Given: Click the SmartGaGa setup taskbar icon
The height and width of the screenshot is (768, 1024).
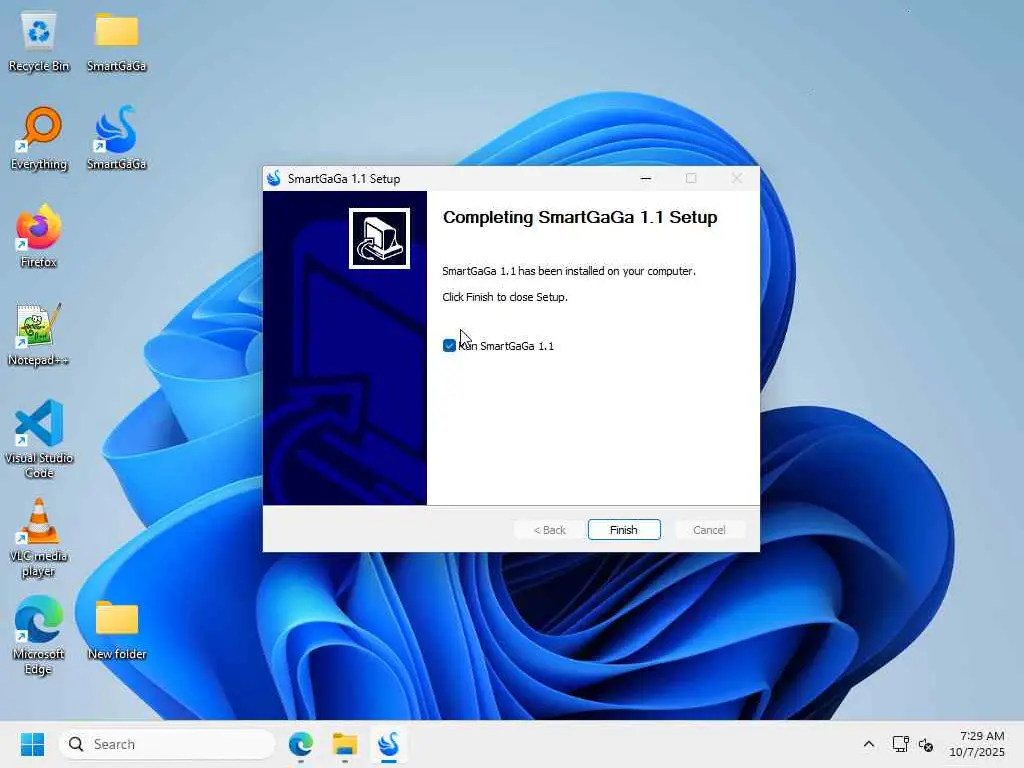Looking at the screenshot, I should point(389,744).
